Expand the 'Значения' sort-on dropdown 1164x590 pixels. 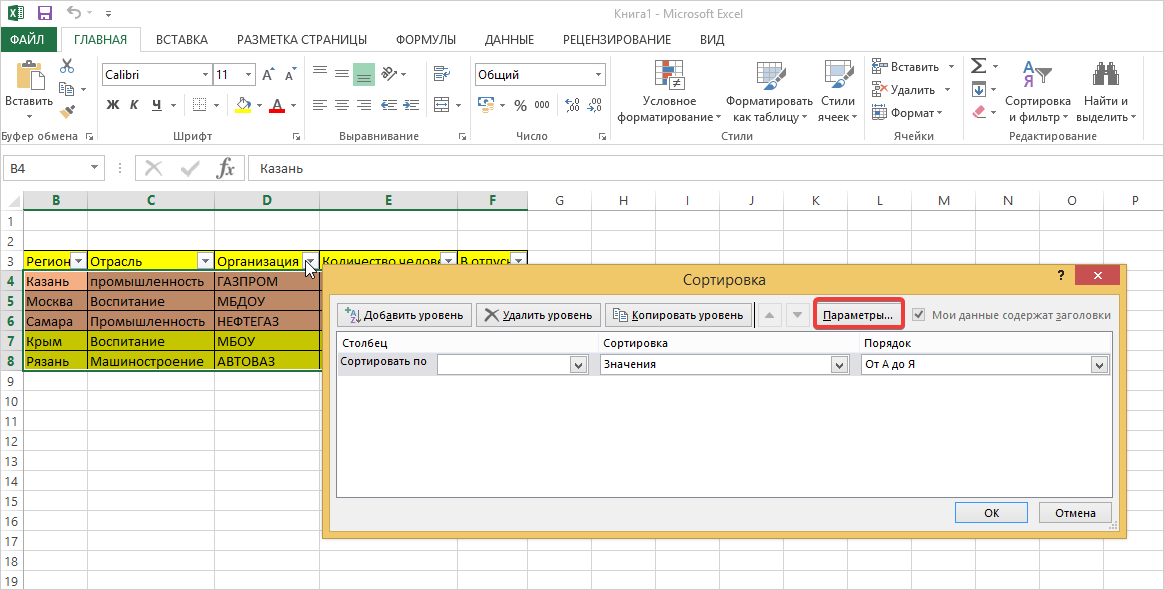pyautogui.click(x=839, y=366)
